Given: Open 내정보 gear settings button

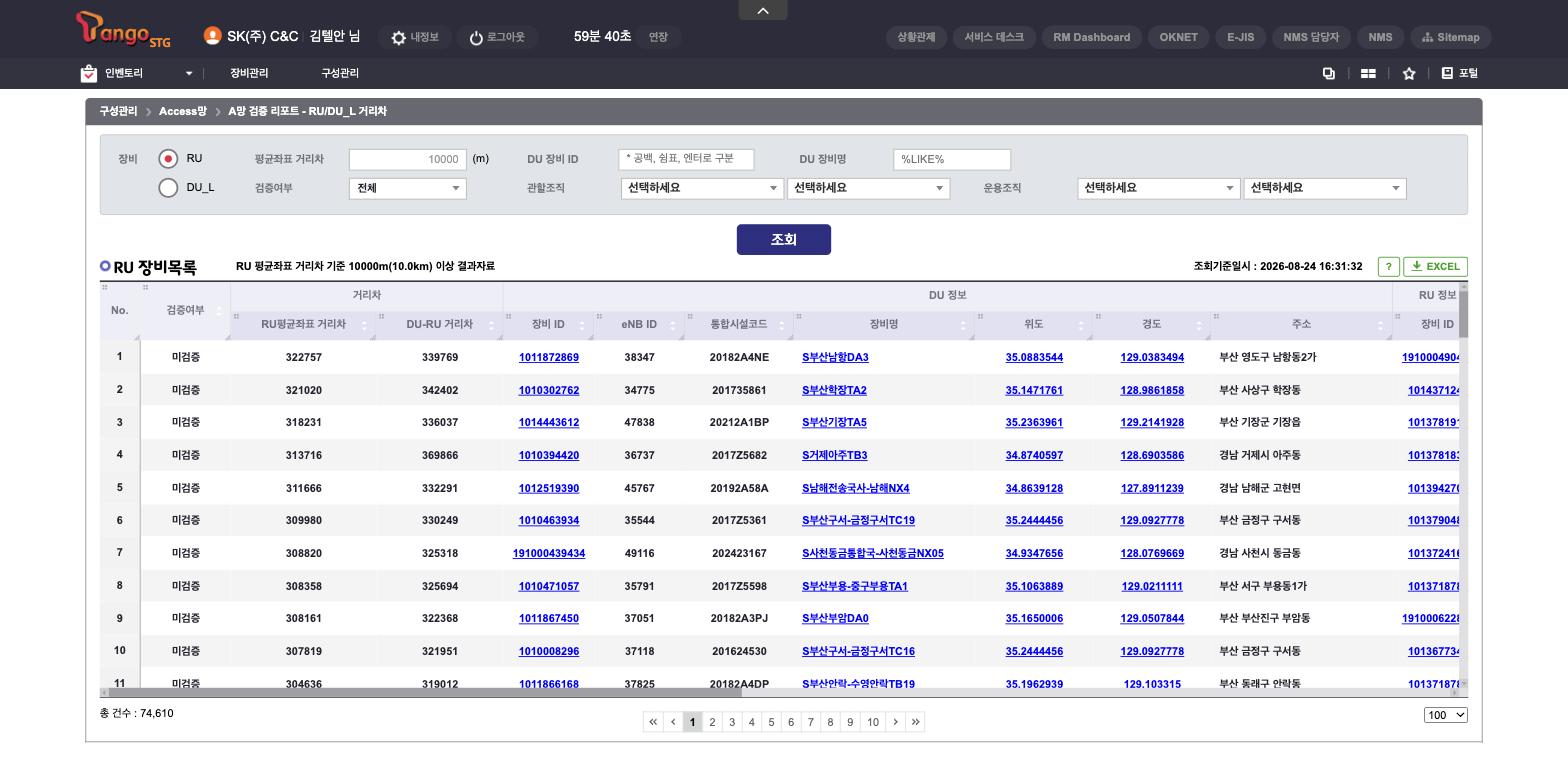Looking at the screenshot, I should tap(414, 37).
